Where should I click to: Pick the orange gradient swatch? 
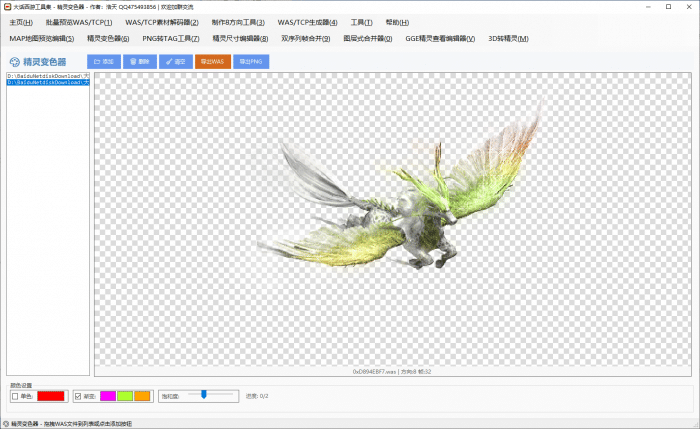142,396
